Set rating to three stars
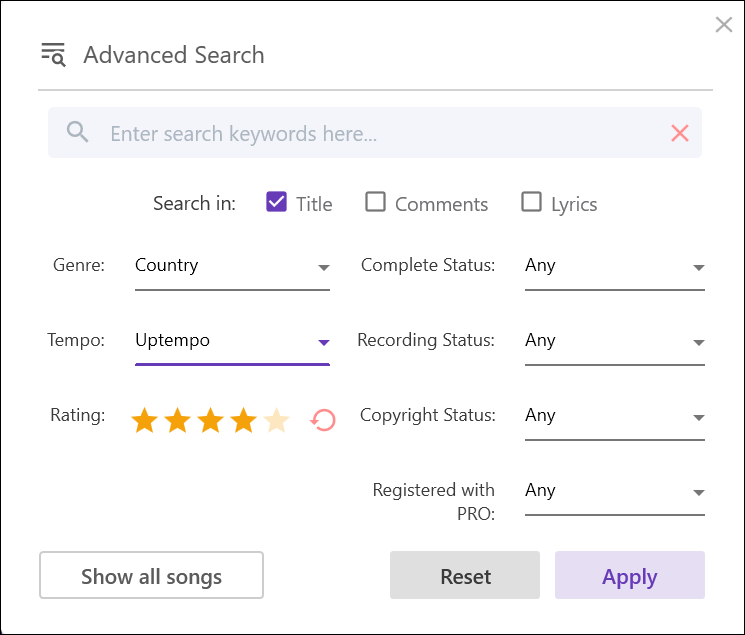The image size is (745, 635). [x=211, y=421]
